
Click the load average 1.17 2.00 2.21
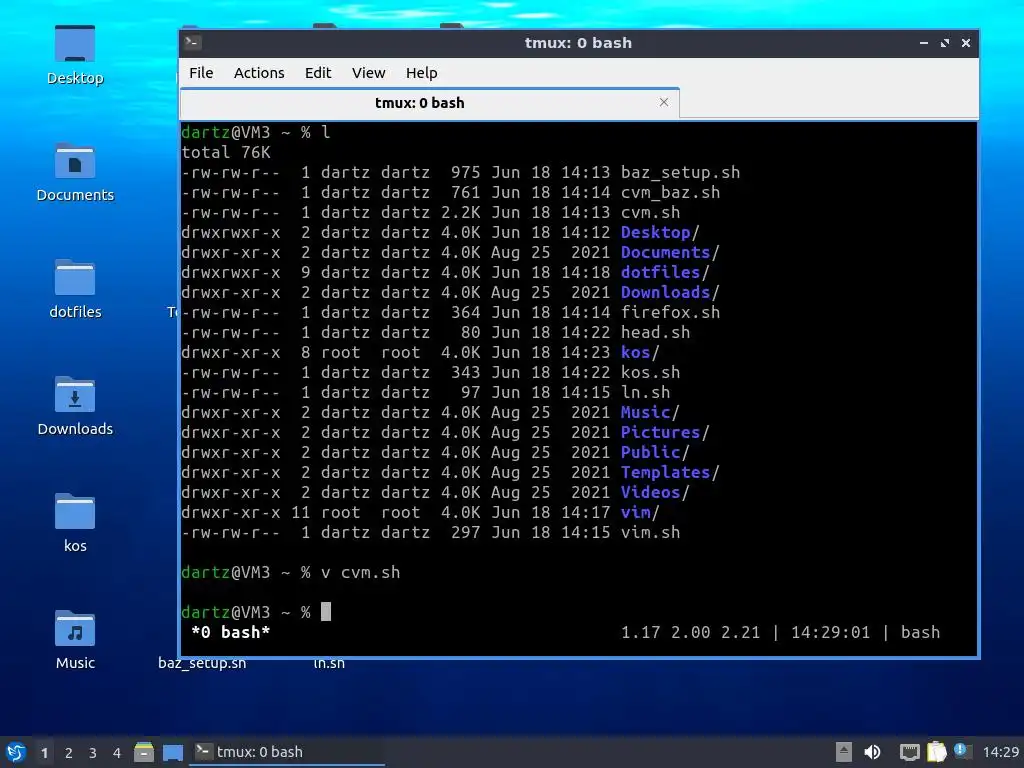[690, 632]
